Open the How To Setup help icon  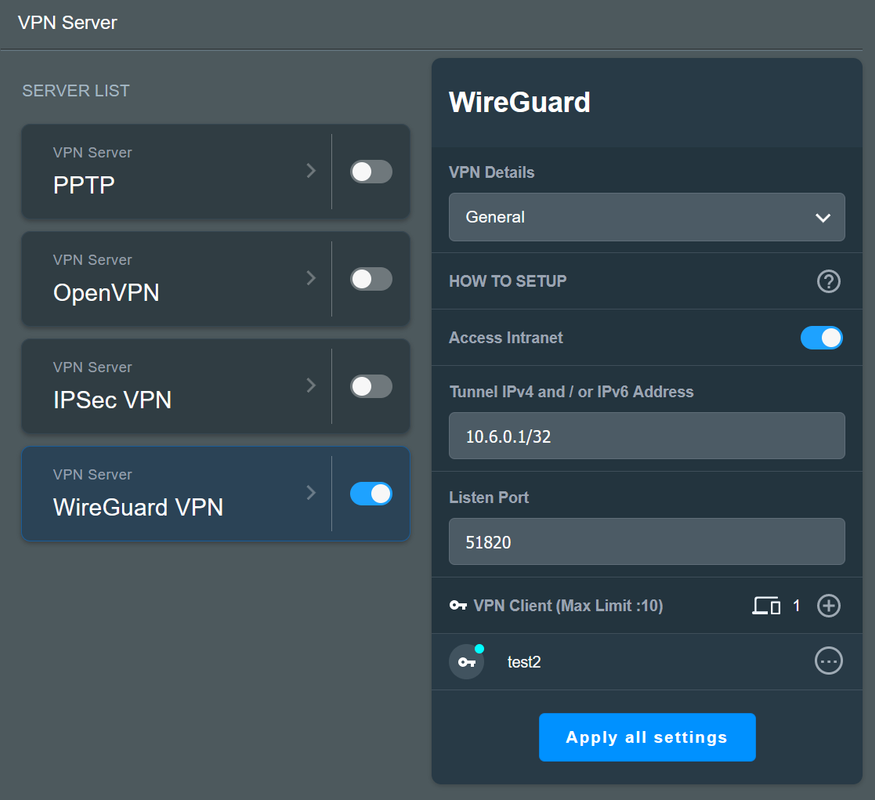coord(828,281)
